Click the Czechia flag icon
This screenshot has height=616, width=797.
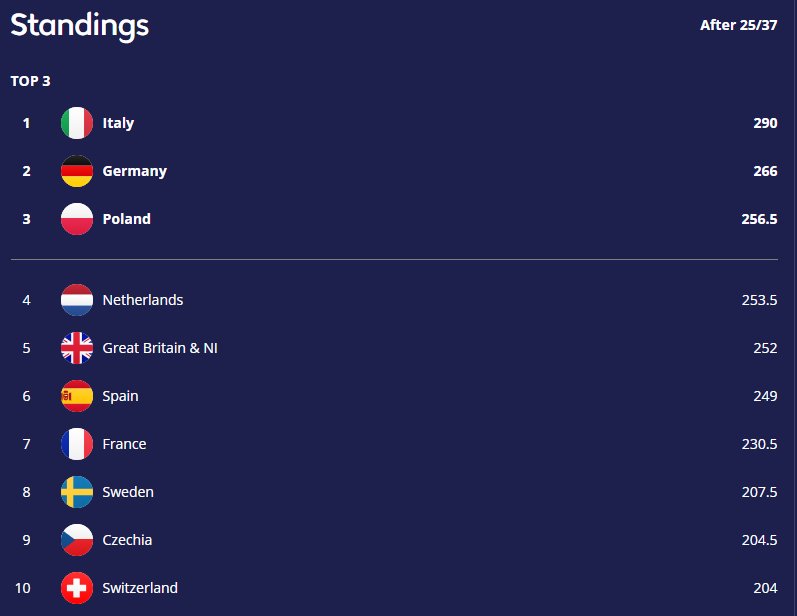click(x=77, y=540)
